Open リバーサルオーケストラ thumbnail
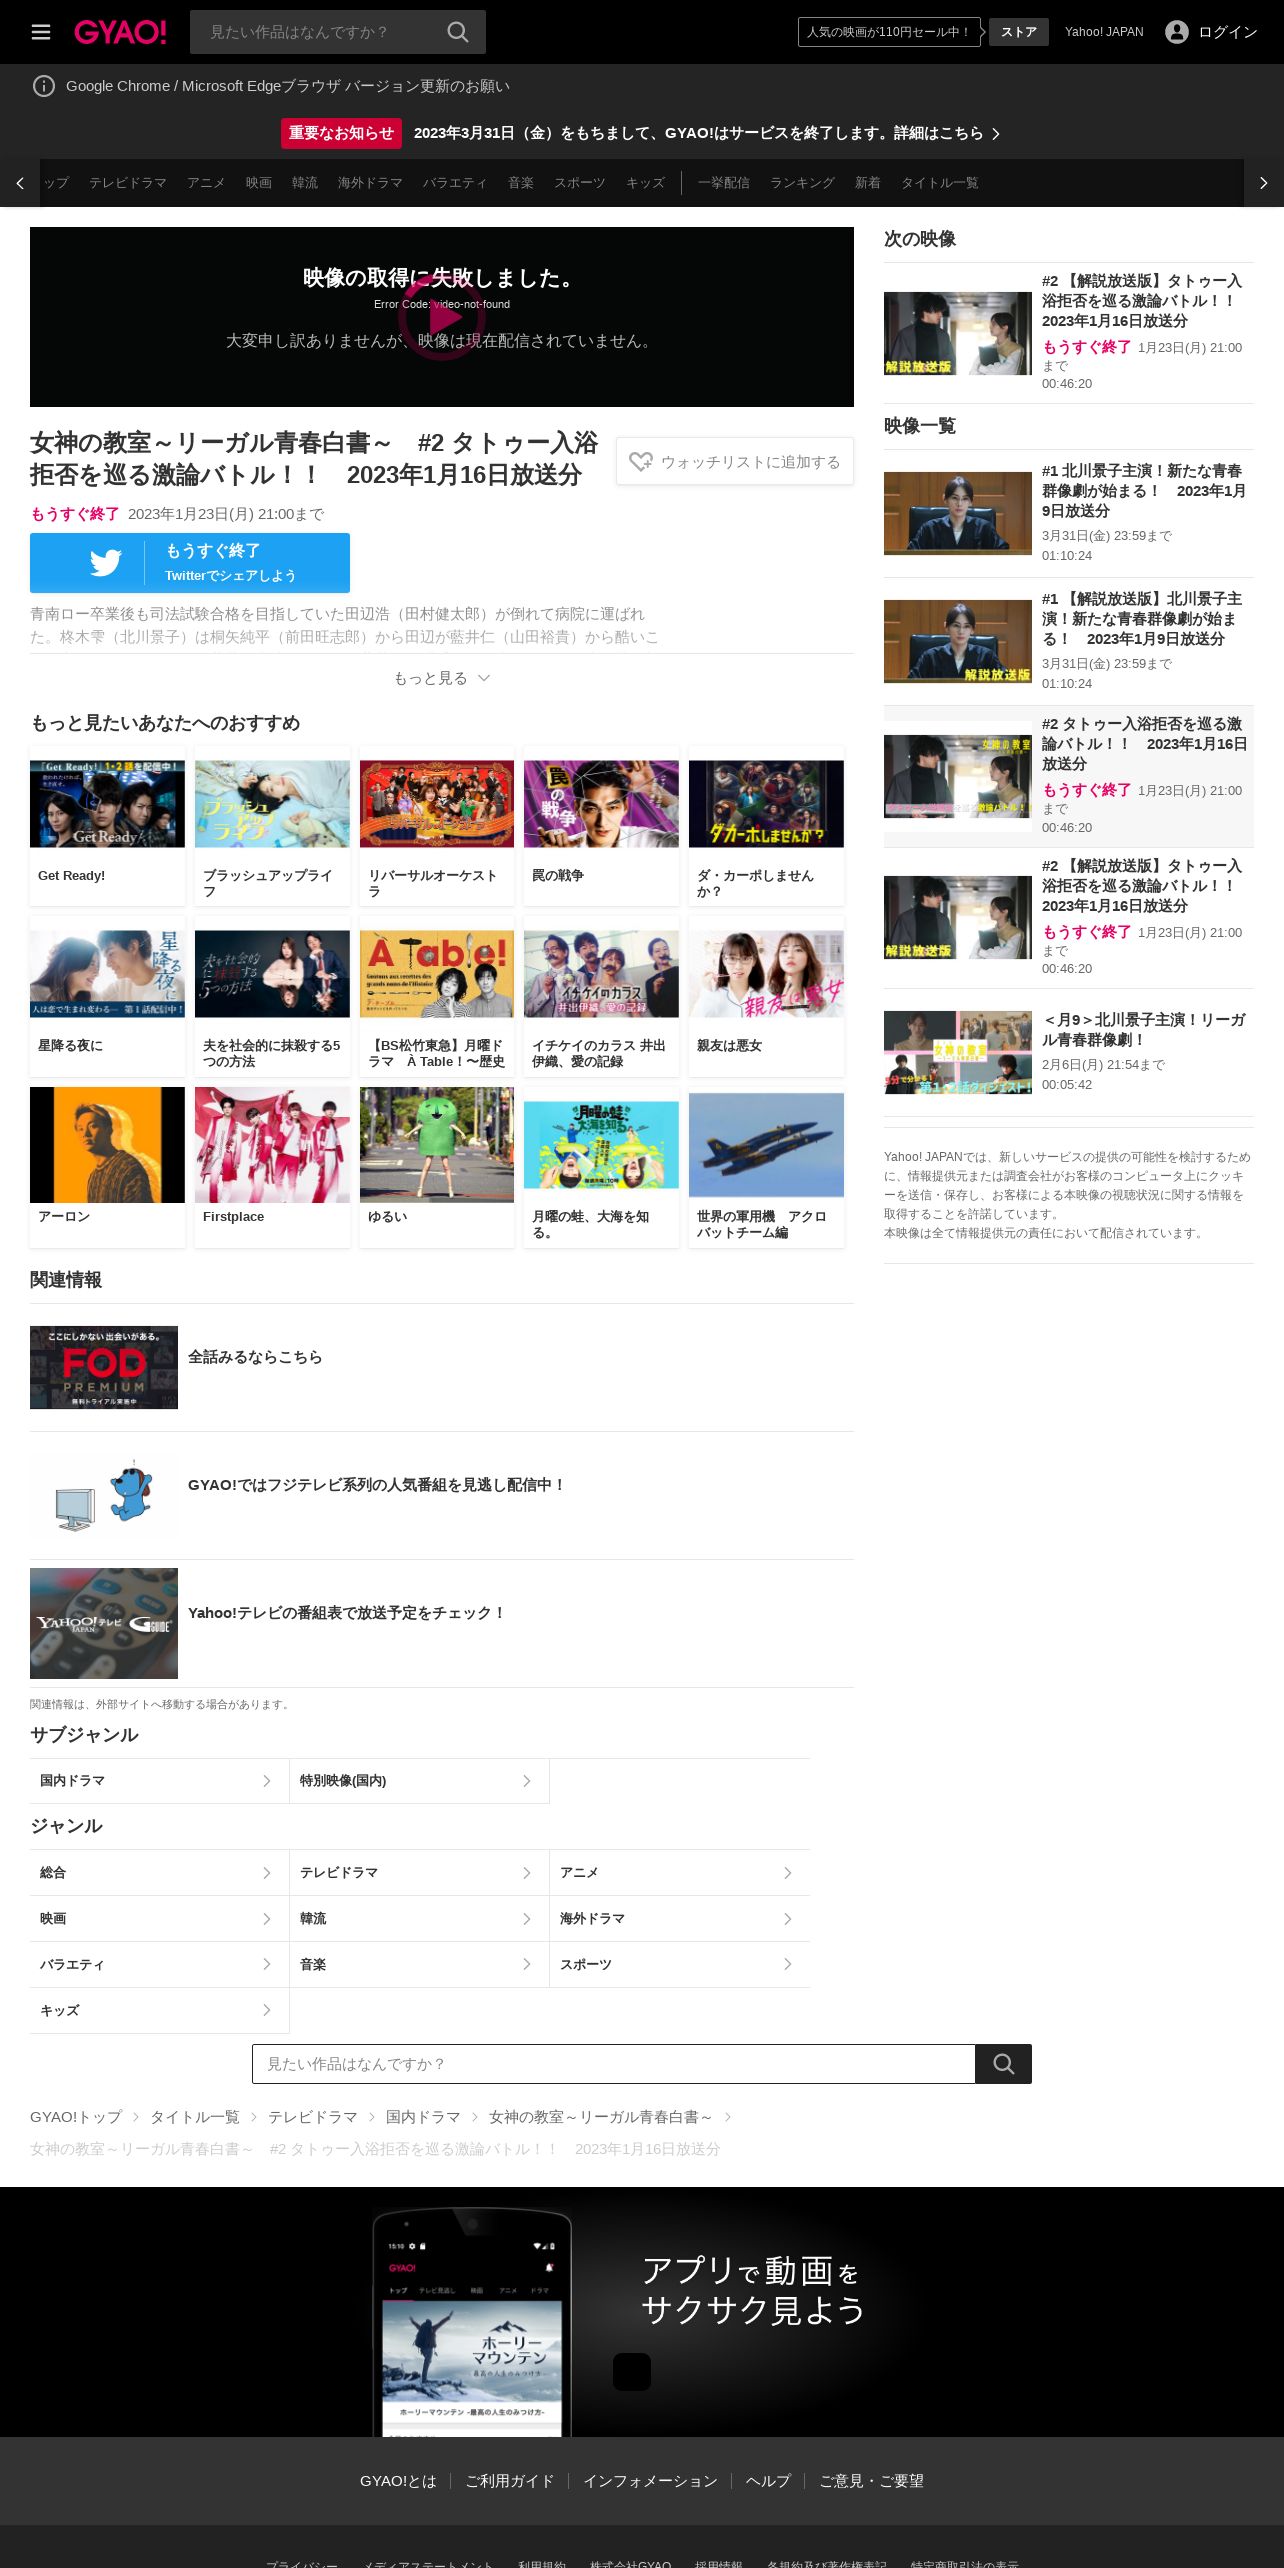The height and width of the screenshot is (2568, 1284). [437, 804]
